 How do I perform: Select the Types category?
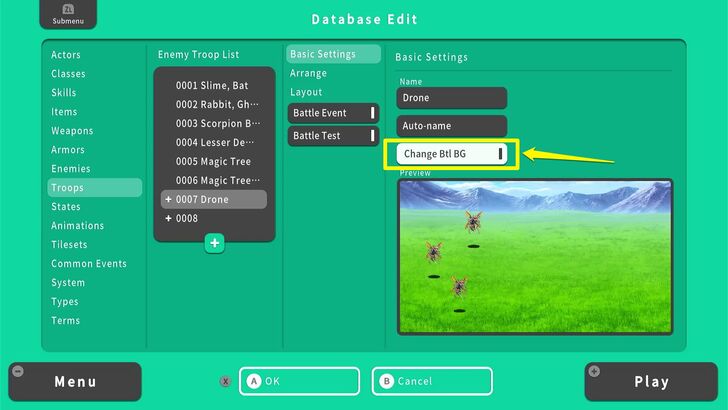coord(65,302)
